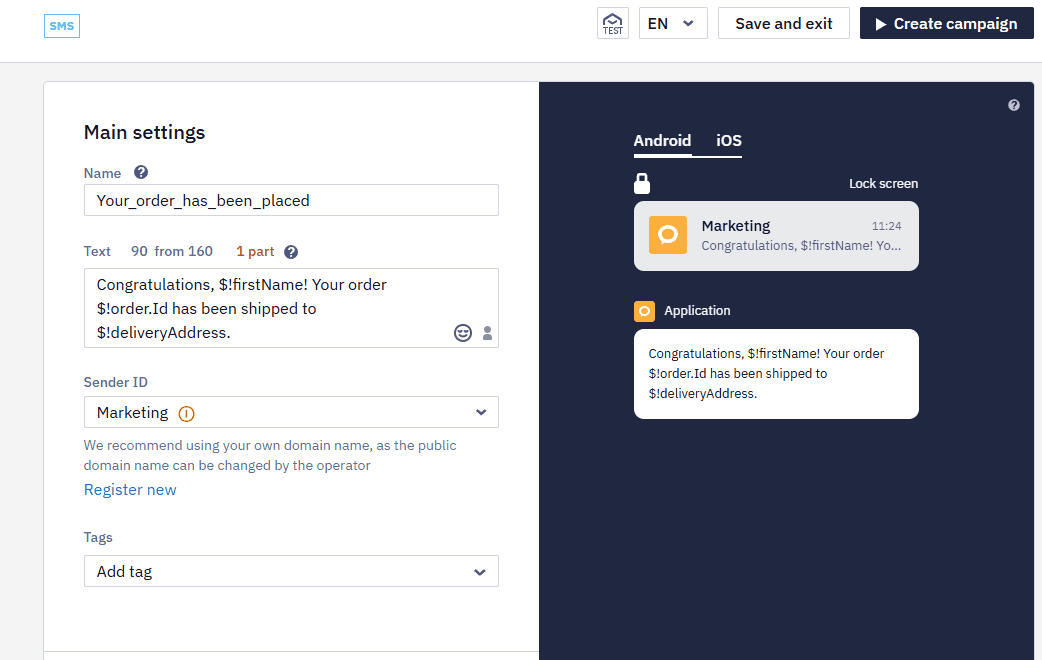Open the emoji picker in text field
Image resolution: width=1042 pixels, height=660 pixels.
click(x=463, y=332)
